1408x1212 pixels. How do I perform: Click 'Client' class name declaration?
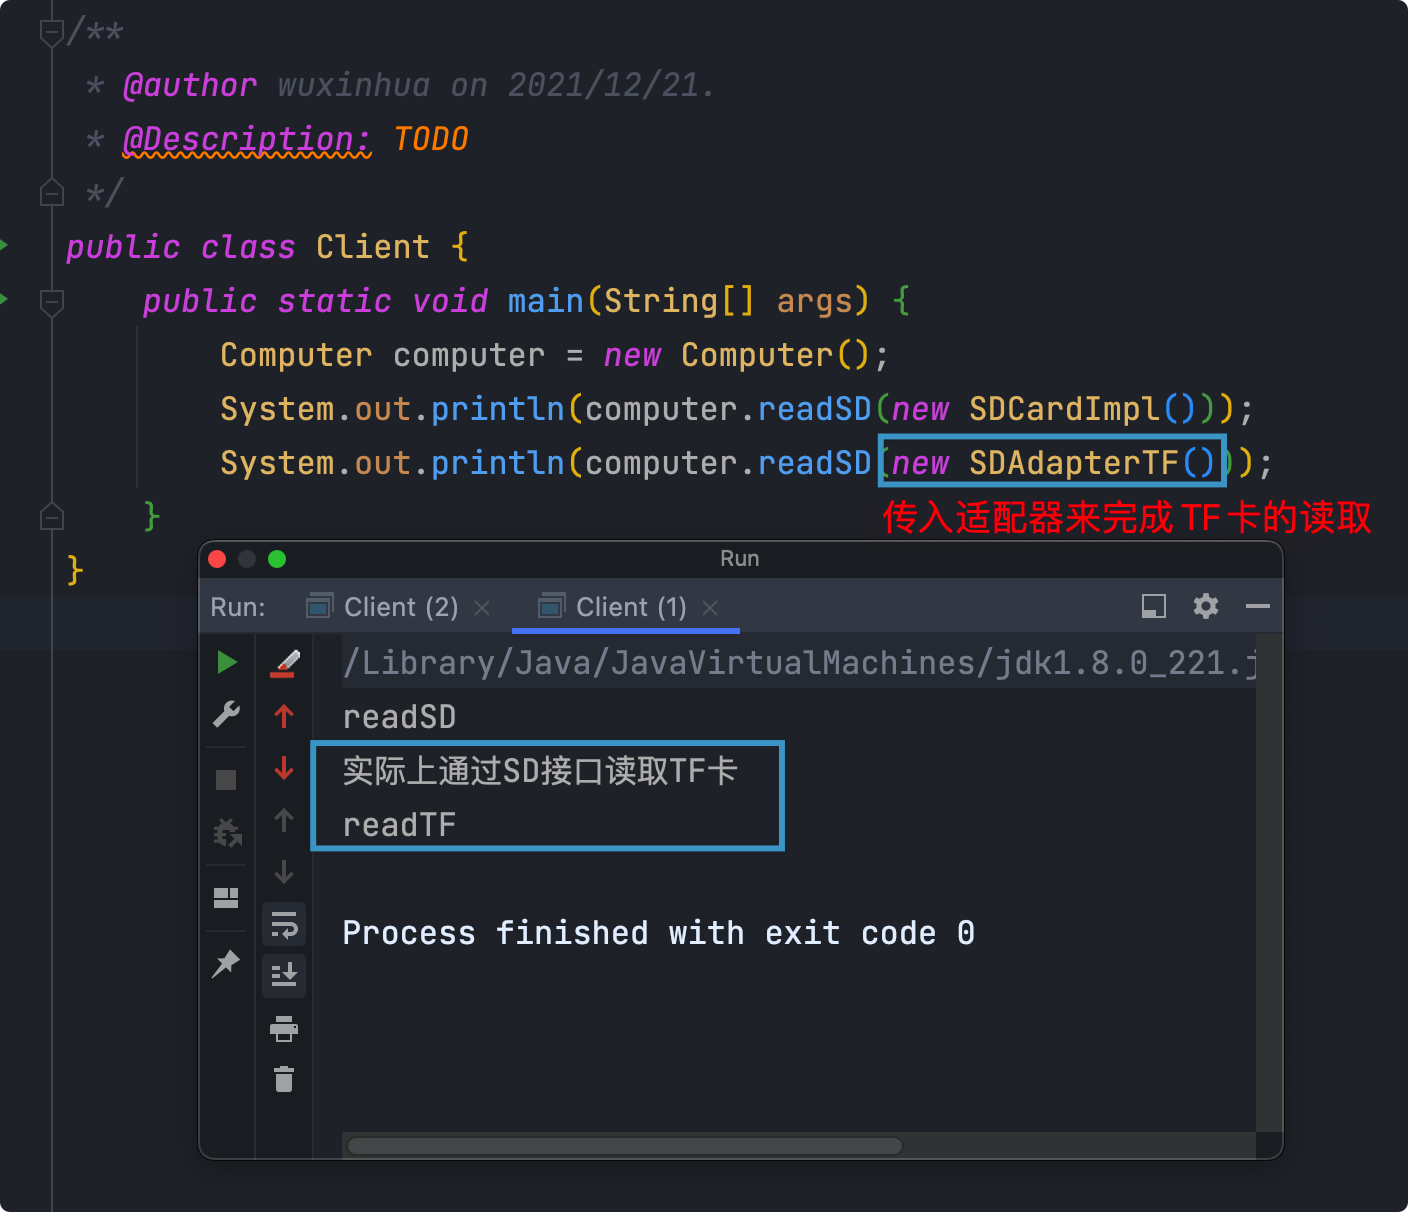point(373,247)
